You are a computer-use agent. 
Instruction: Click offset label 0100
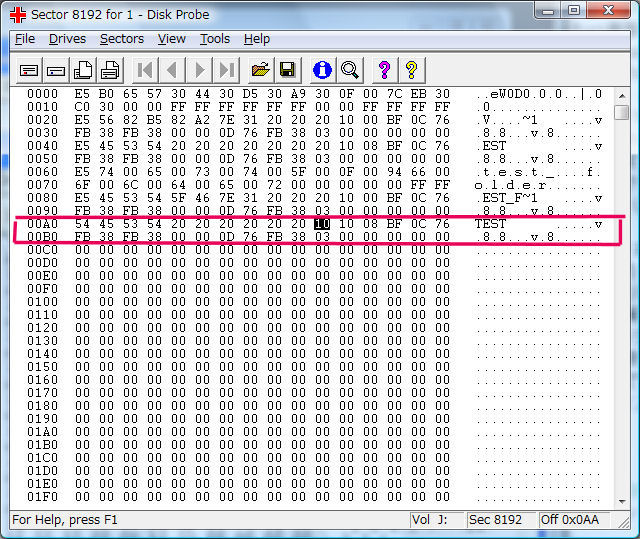pyautogui.click(x=42, y=302)
